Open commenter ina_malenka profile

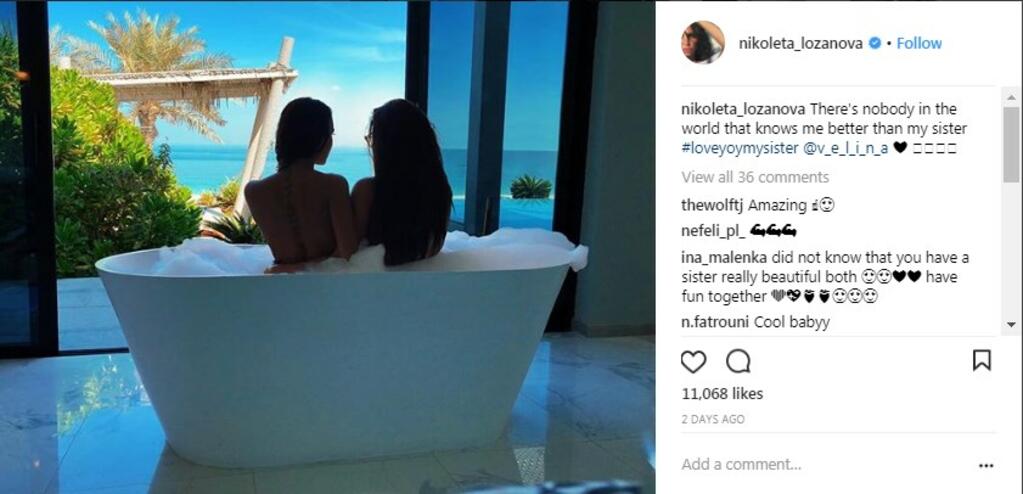716,257
